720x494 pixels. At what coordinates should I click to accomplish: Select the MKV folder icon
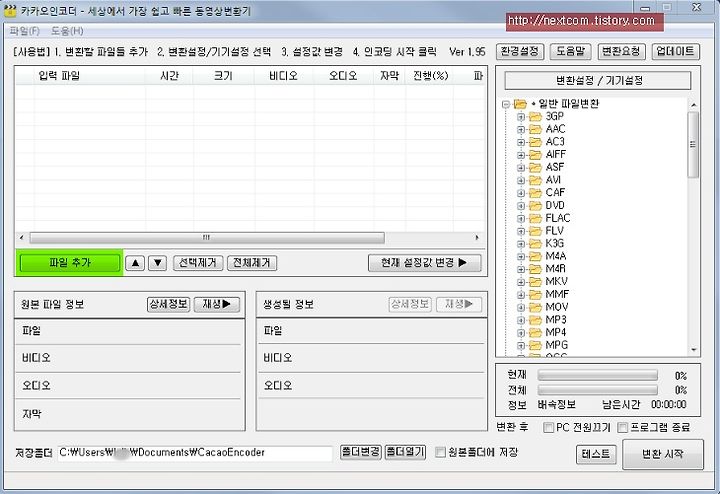pyautogui.click(x=535, y=282)
